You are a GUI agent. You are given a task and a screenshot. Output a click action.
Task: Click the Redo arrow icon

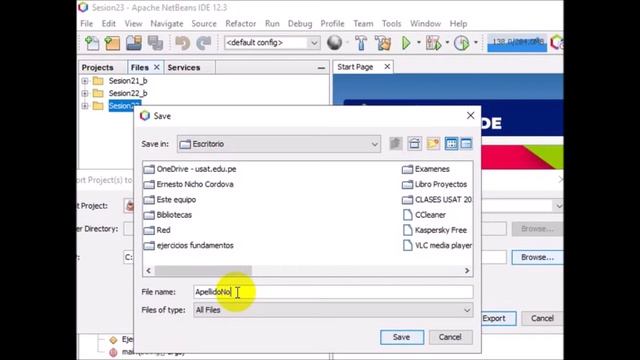(x=204, y=43)
